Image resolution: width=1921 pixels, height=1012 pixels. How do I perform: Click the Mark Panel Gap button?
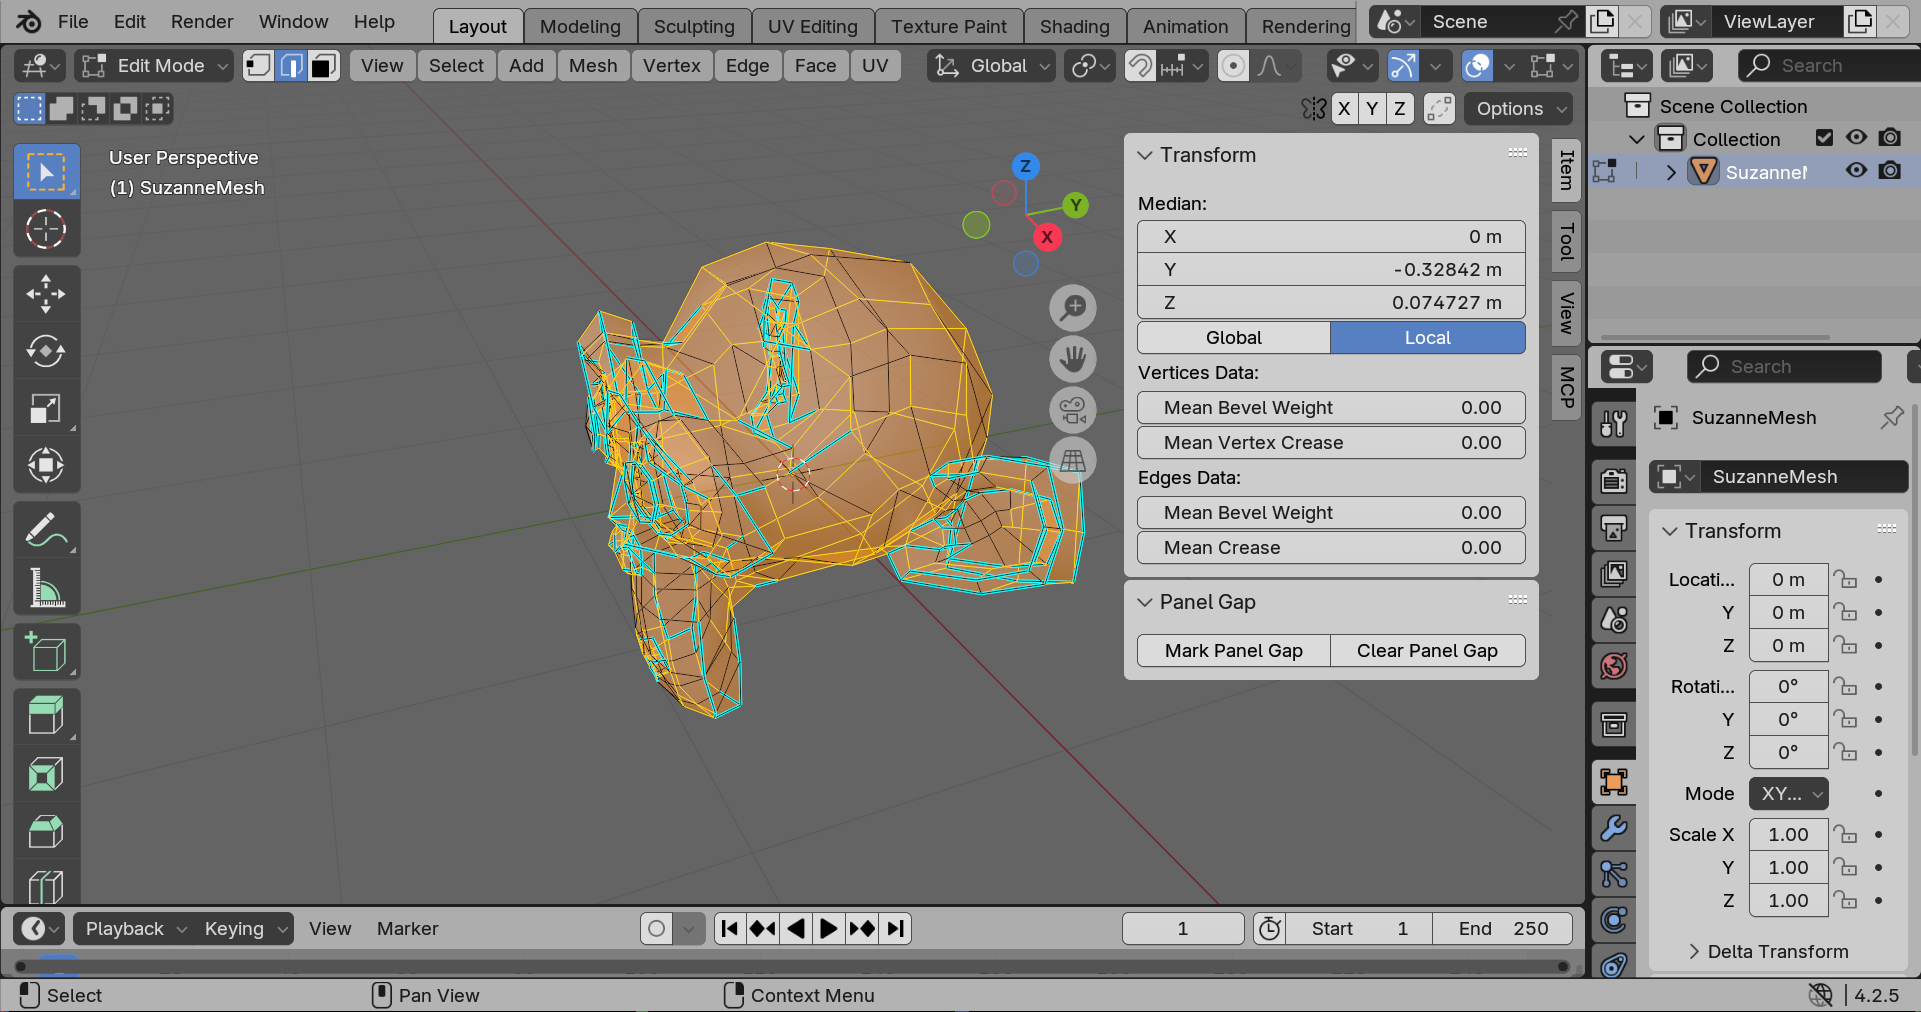(x=1232, y=650)
